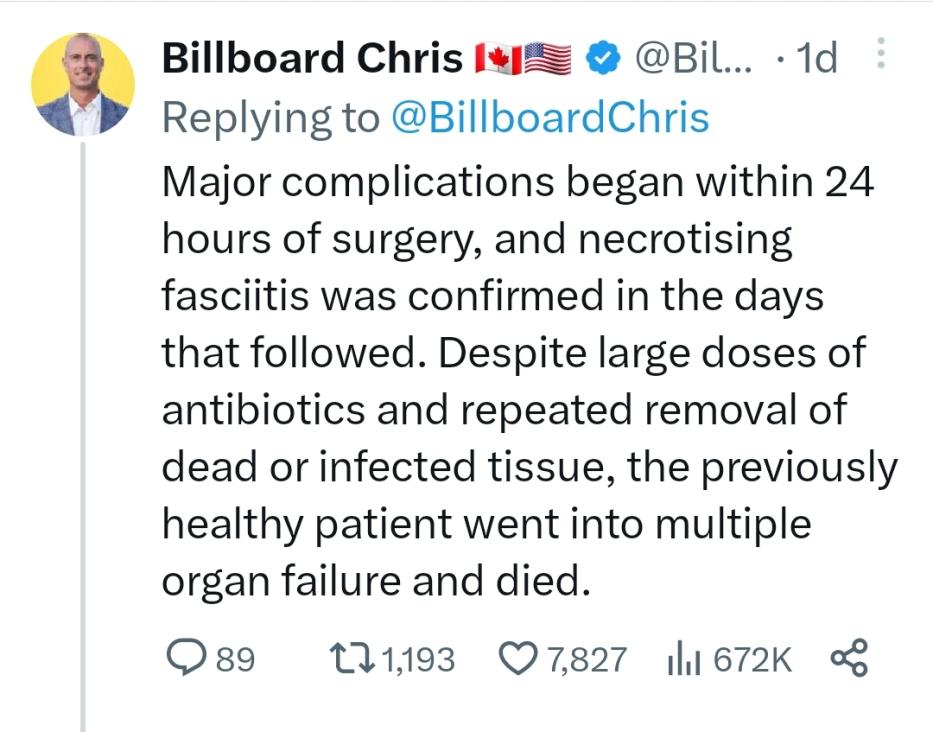Click the 89 replies count
933x732 pixels.
(x=236, y=660)
